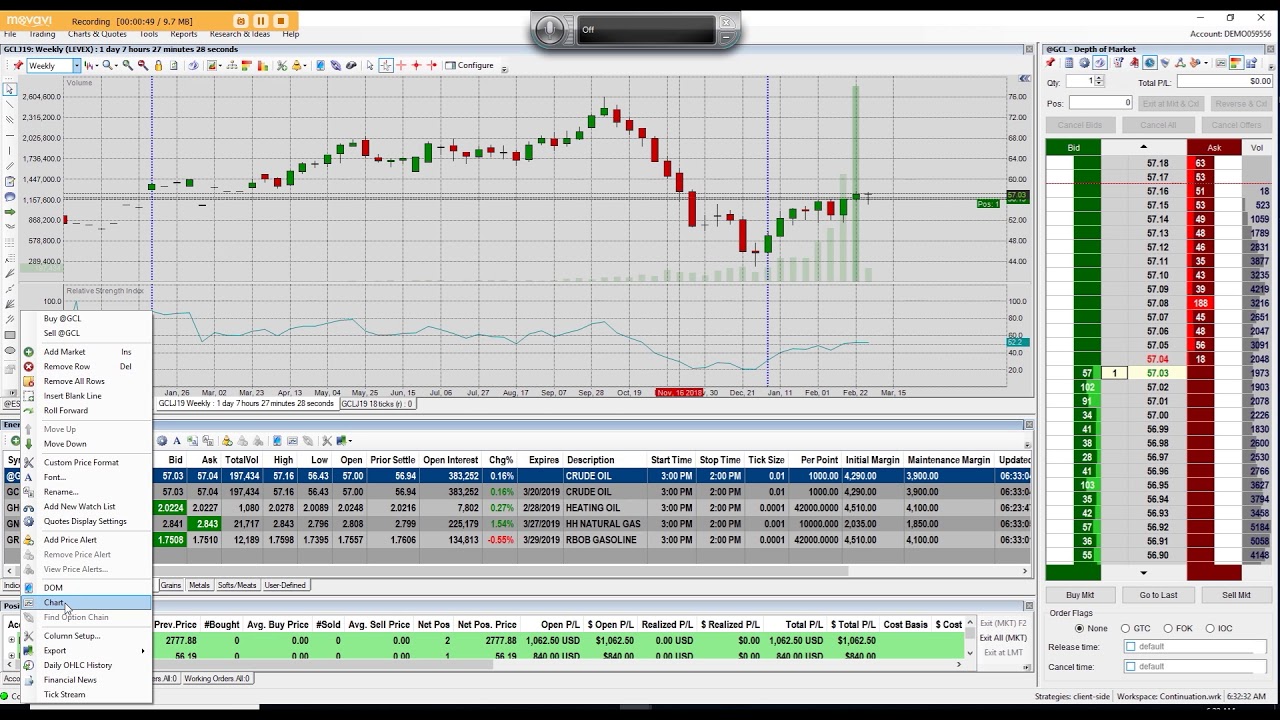The width and height of the screenshot is (1280, 720).
Task: Click the Chg% column header in quotes table
Action: coord(501,460)
